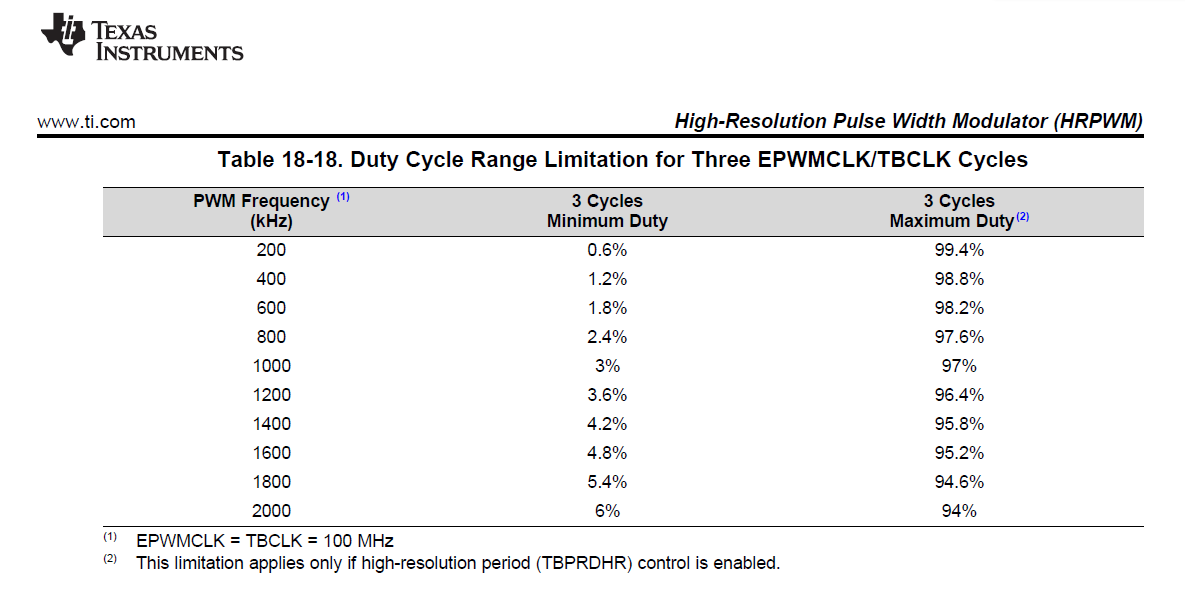Click the 200 kHz frequency cell

coord(271,250)
